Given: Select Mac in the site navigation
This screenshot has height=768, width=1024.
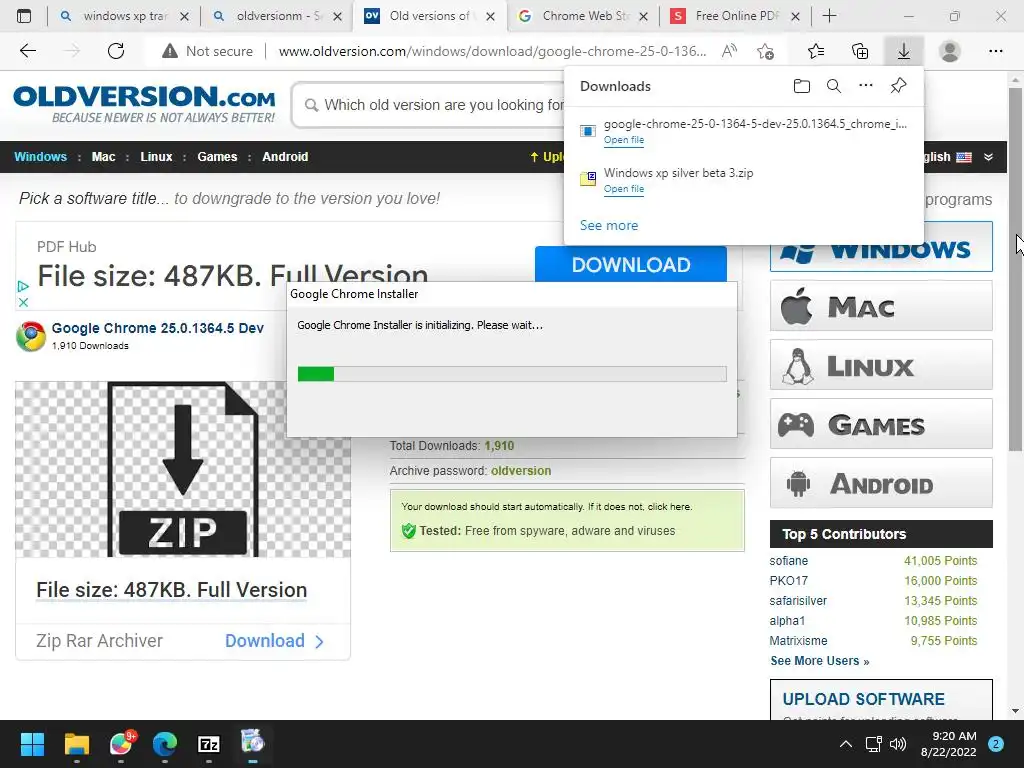Looking at the screenshot, I should tap(103, 157).
